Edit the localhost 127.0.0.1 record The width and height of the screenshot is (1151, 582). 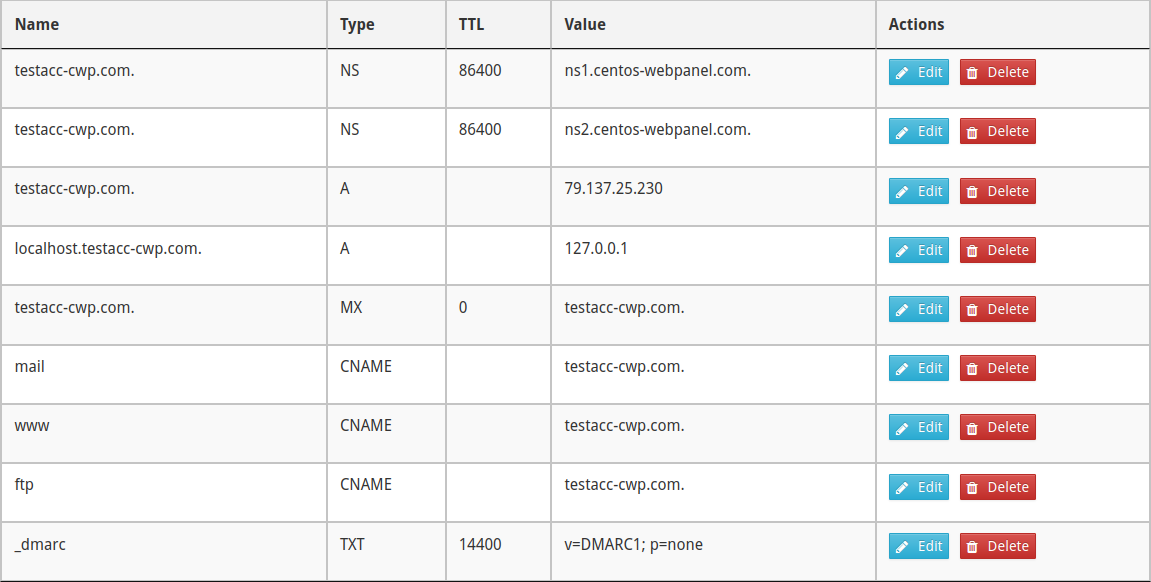[x=918, y=250]
